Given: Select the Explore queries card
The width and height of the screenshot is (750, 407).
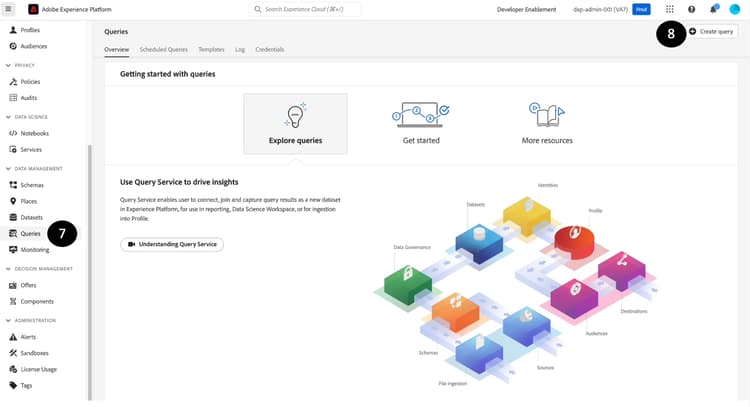Looking at the screenshot, I should [x=296, y=123].
